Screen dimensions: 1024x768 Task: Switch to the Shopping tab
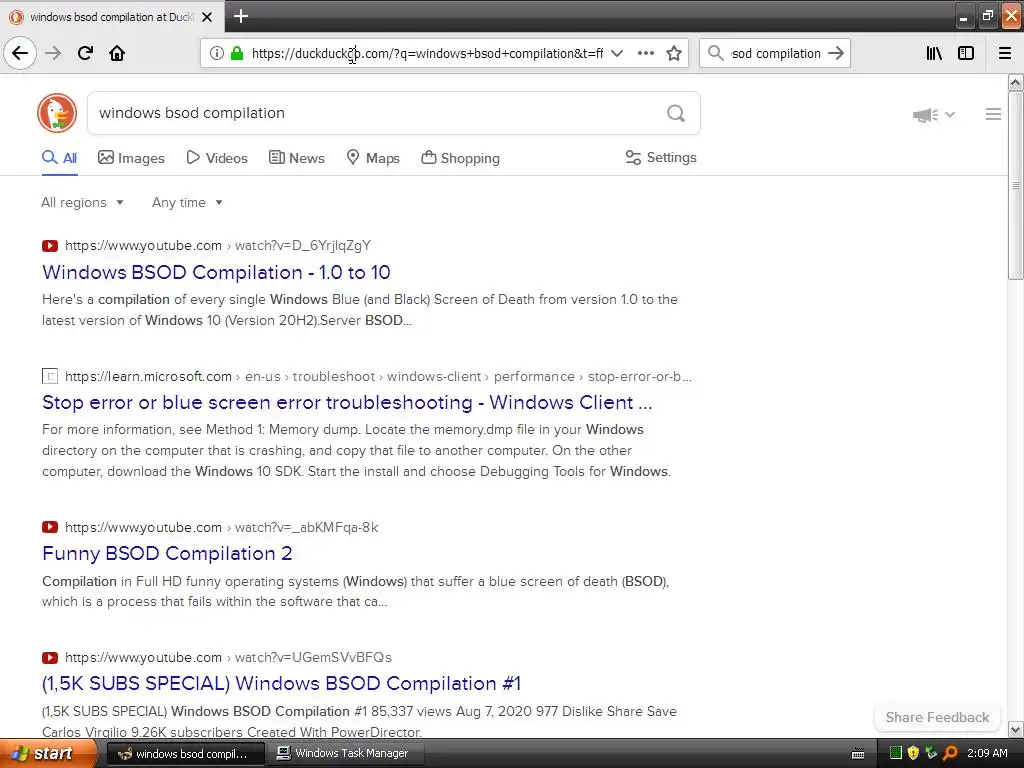460,158
